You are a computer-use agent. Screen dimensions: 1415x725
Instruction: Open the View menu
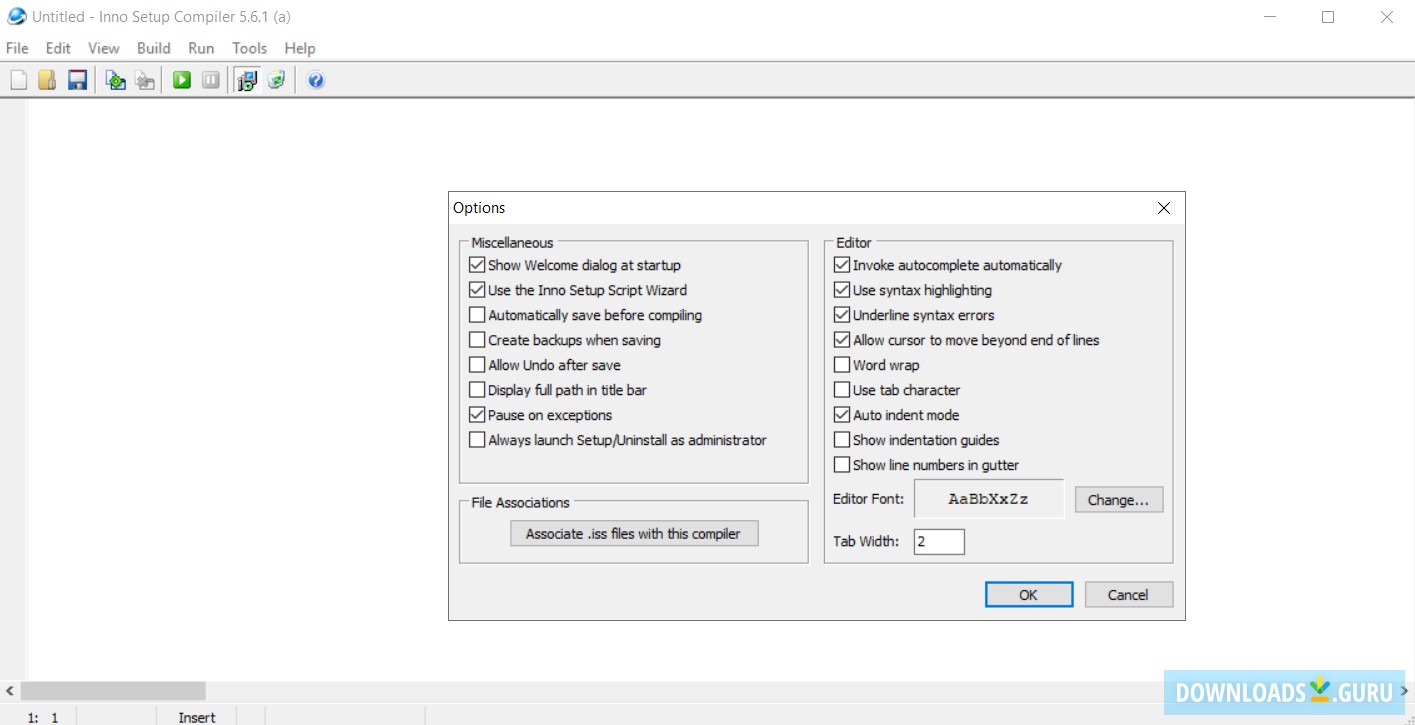tap(103, 48)
